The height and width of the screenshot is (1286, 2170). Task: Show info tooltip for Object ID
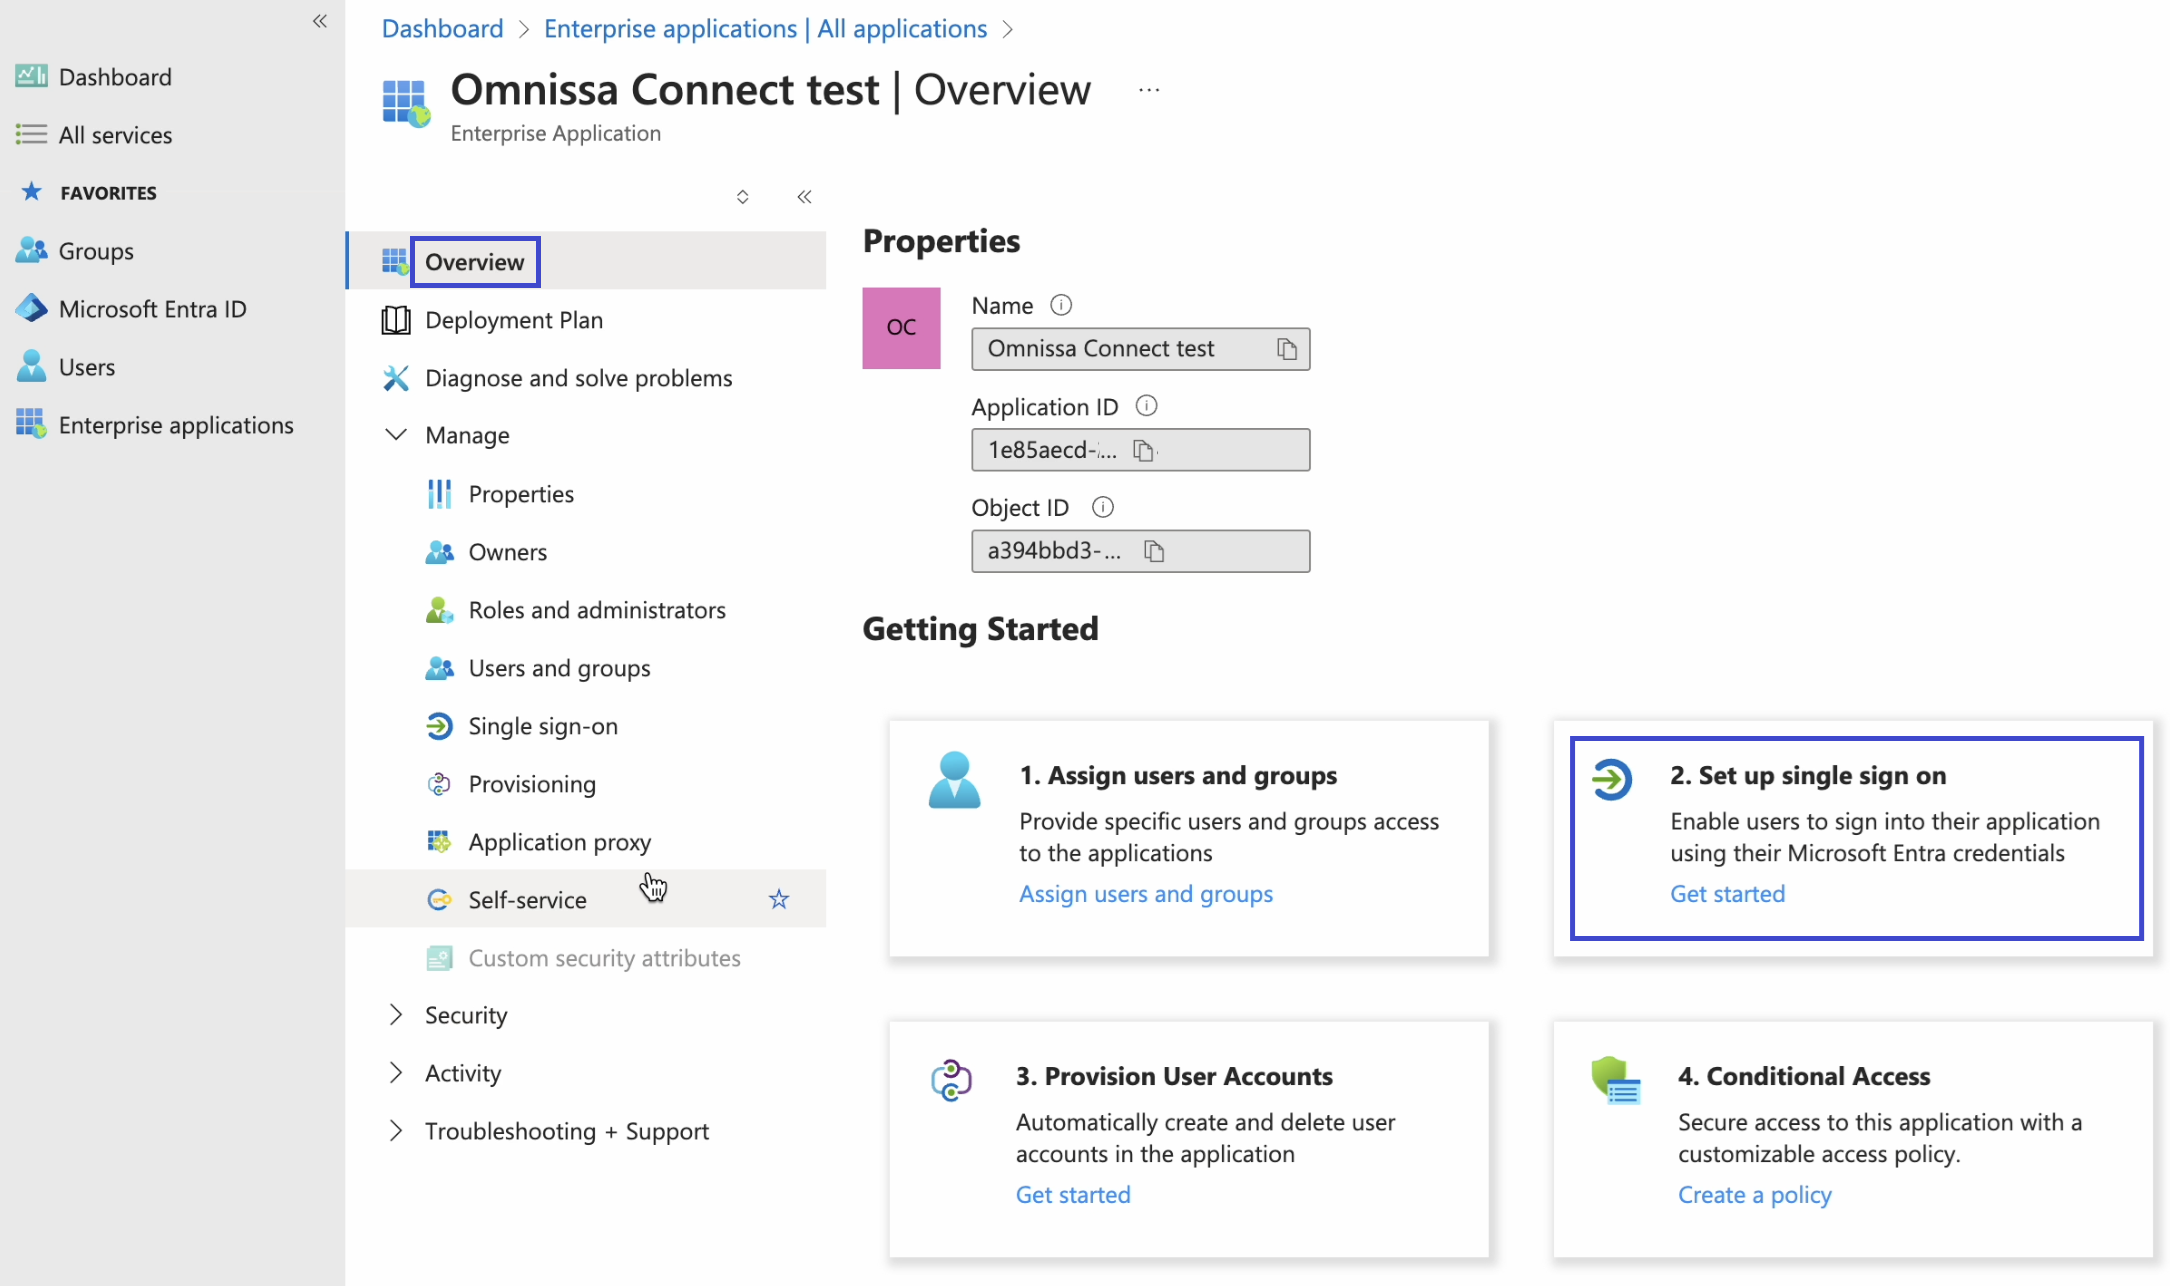[1103, 507]
